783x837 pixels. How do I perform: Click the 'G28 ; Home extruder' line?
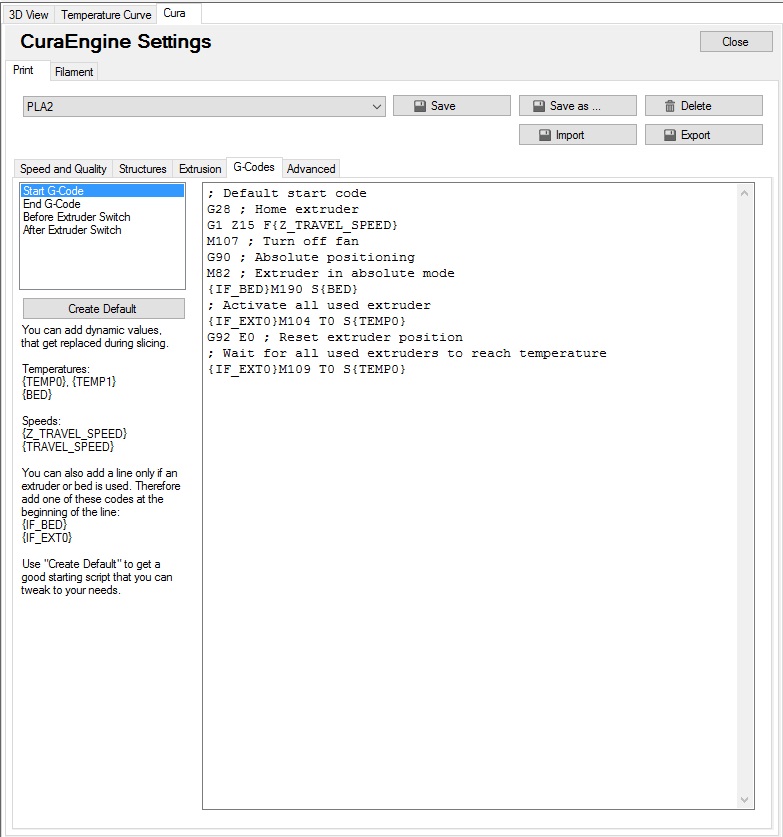[283, 209]
